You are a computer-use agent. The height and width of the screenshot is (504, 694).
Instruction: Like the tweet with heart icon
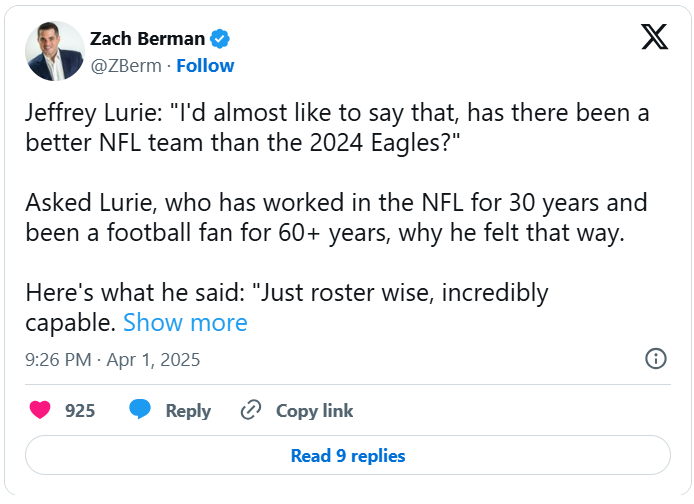tap(40, 410)
